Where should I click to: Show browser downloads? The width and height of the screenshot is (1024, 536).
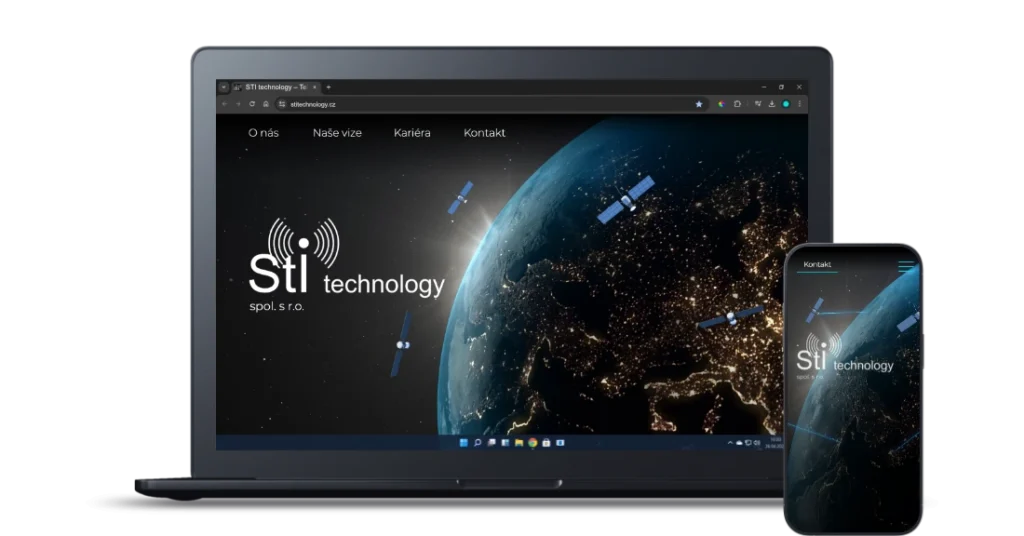[772, 104]
